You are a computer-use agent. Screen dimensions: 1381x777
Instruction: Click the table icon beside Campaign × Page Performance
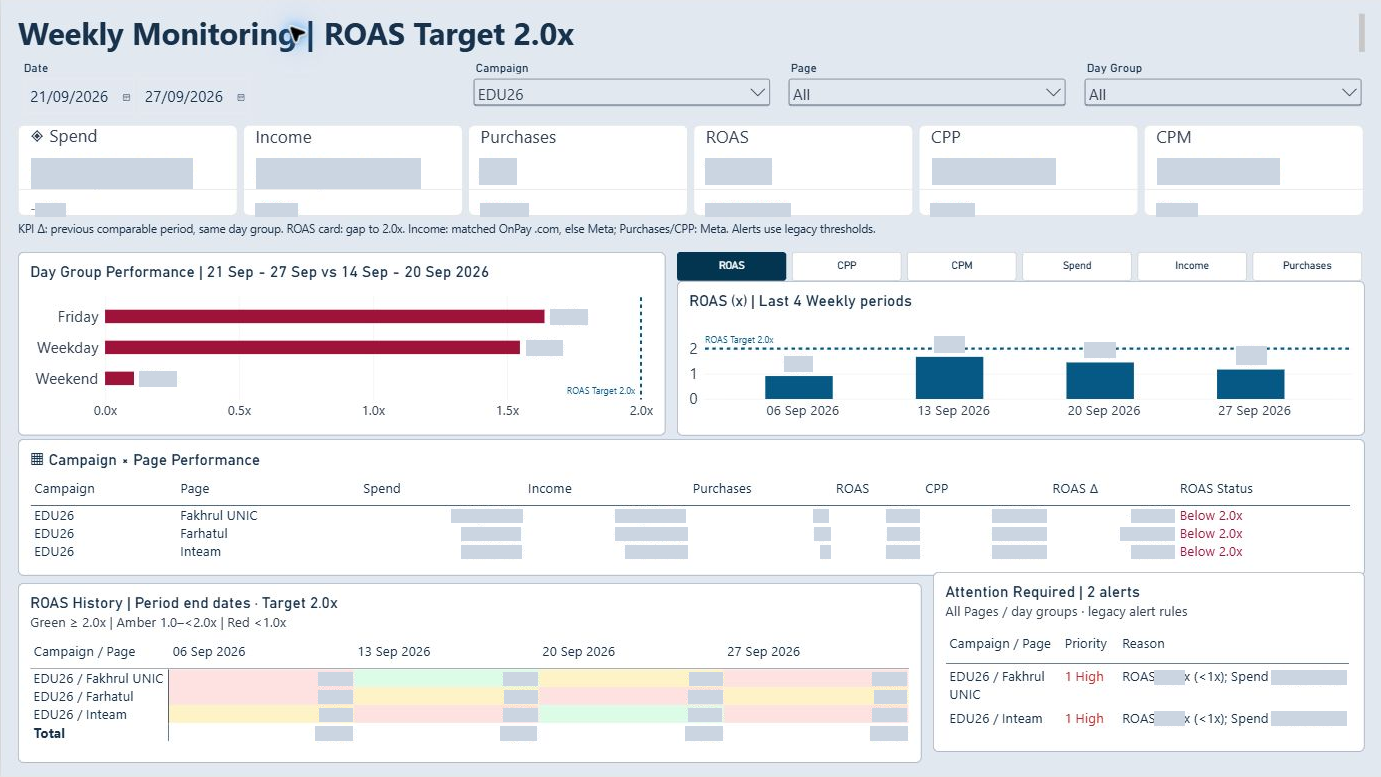point(37,459)
